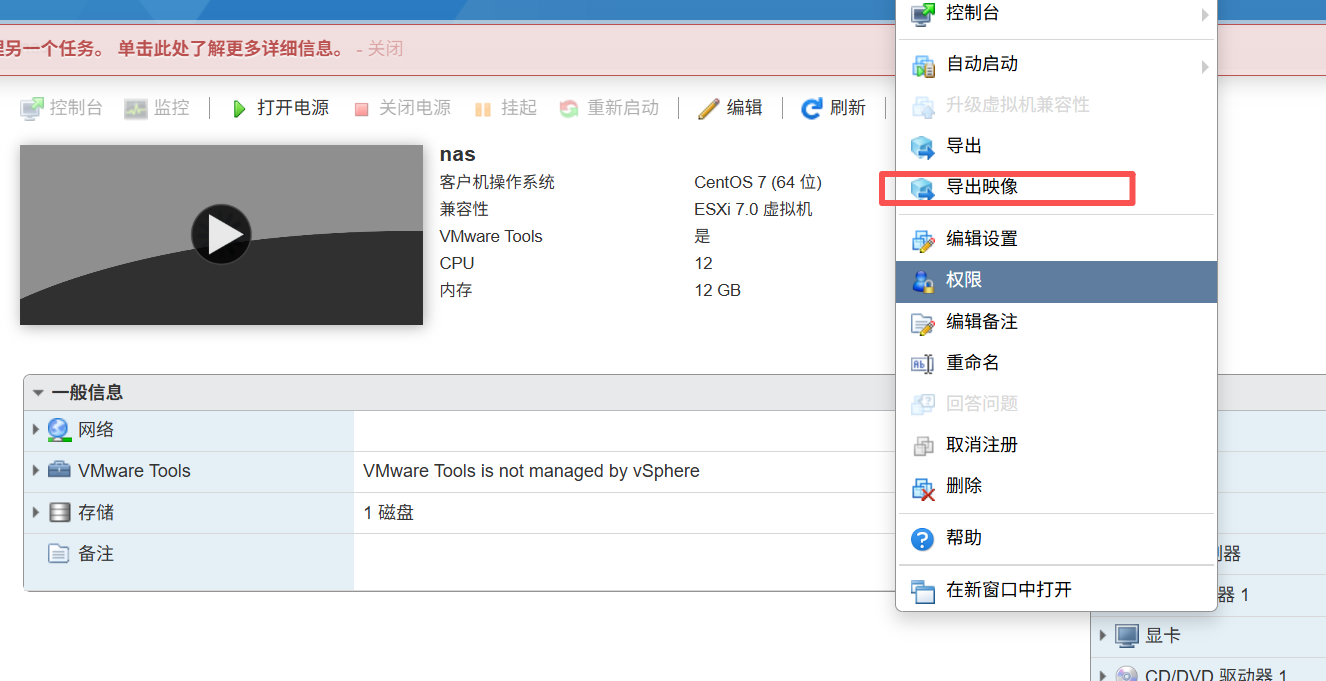
Task: Click the 'ESXi 7.0 虚拟机' value
Action: [x=754, y=209]
